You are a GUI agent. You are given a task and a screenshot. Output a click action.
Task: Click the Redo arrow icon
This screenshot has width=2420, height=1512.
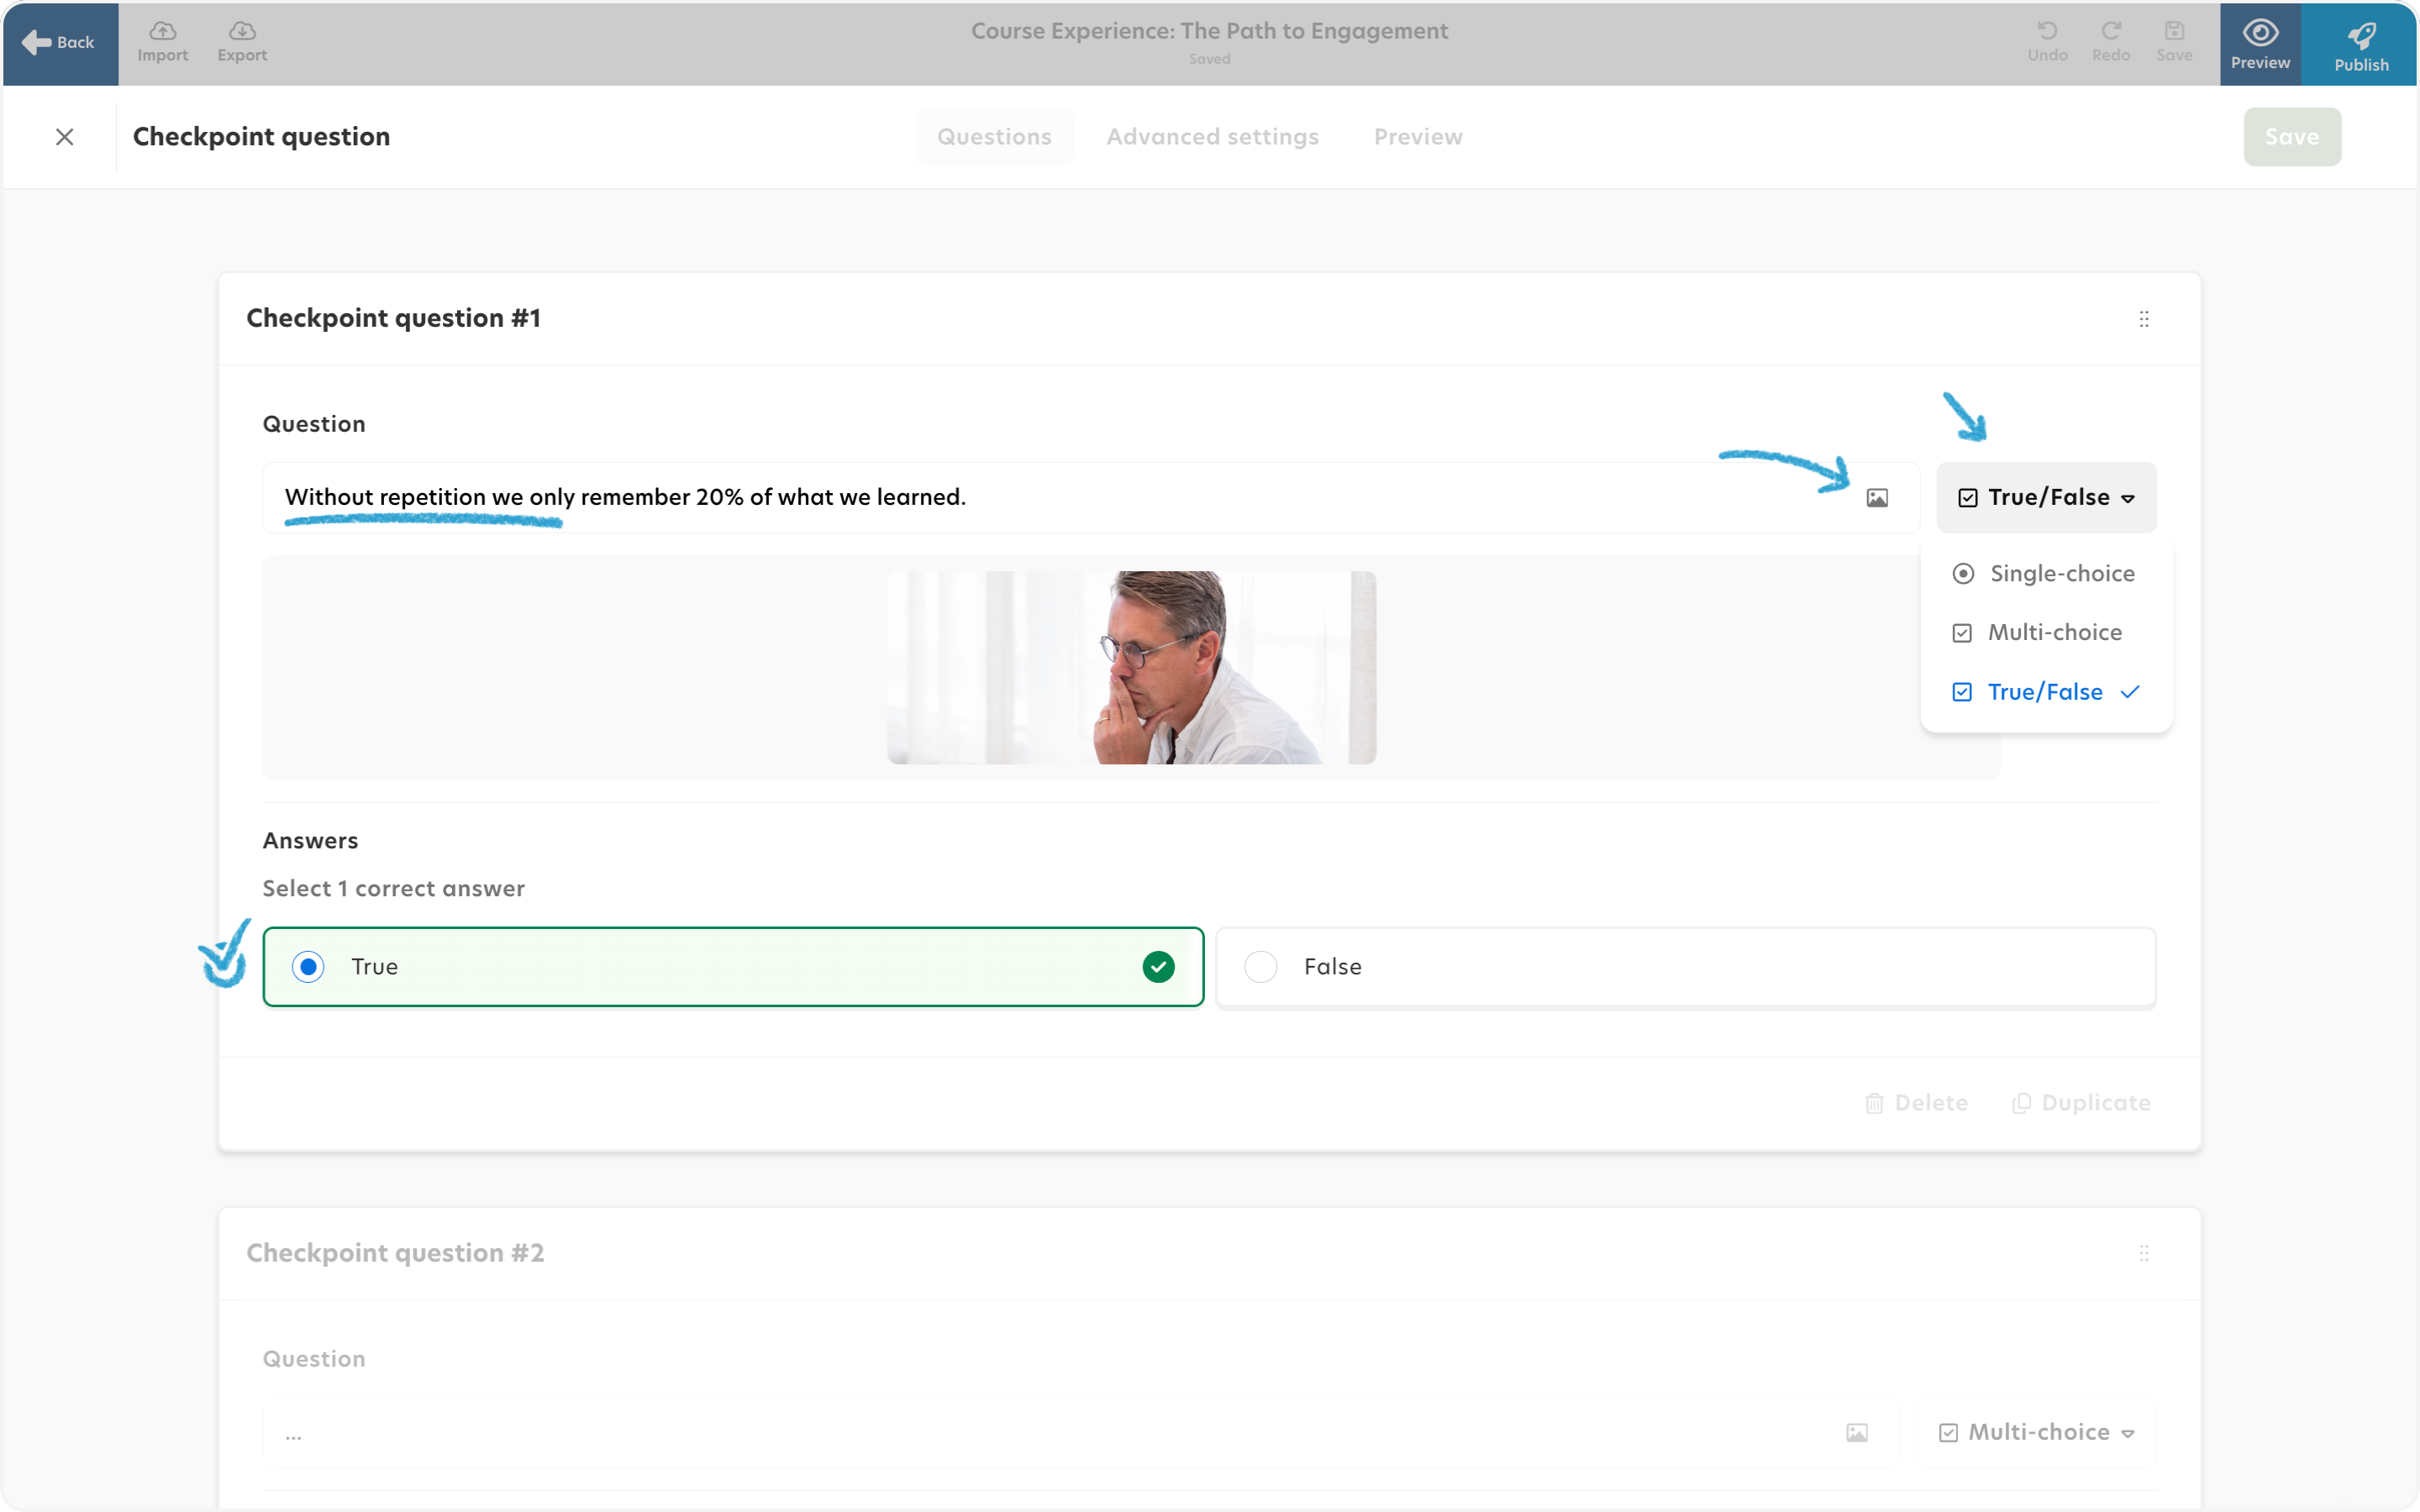2111,31
